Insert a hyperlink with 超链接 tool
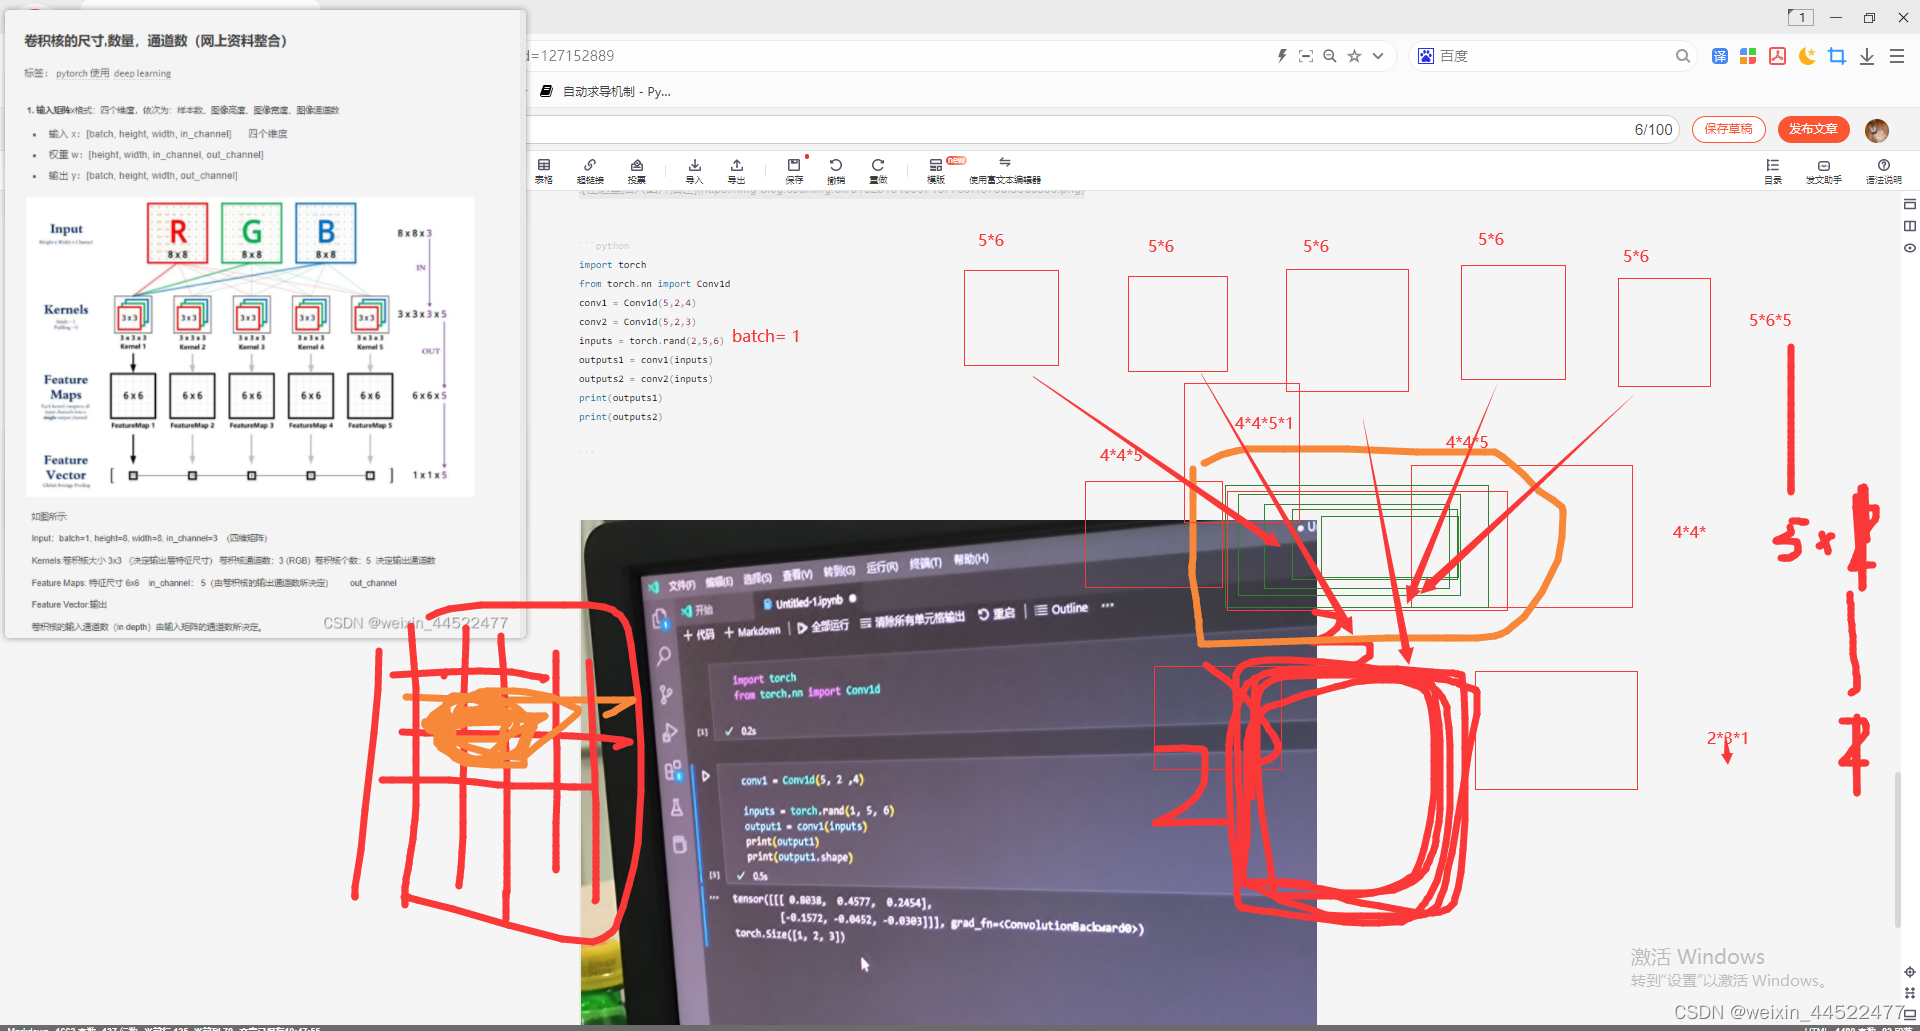 click(x=590, y=171)
